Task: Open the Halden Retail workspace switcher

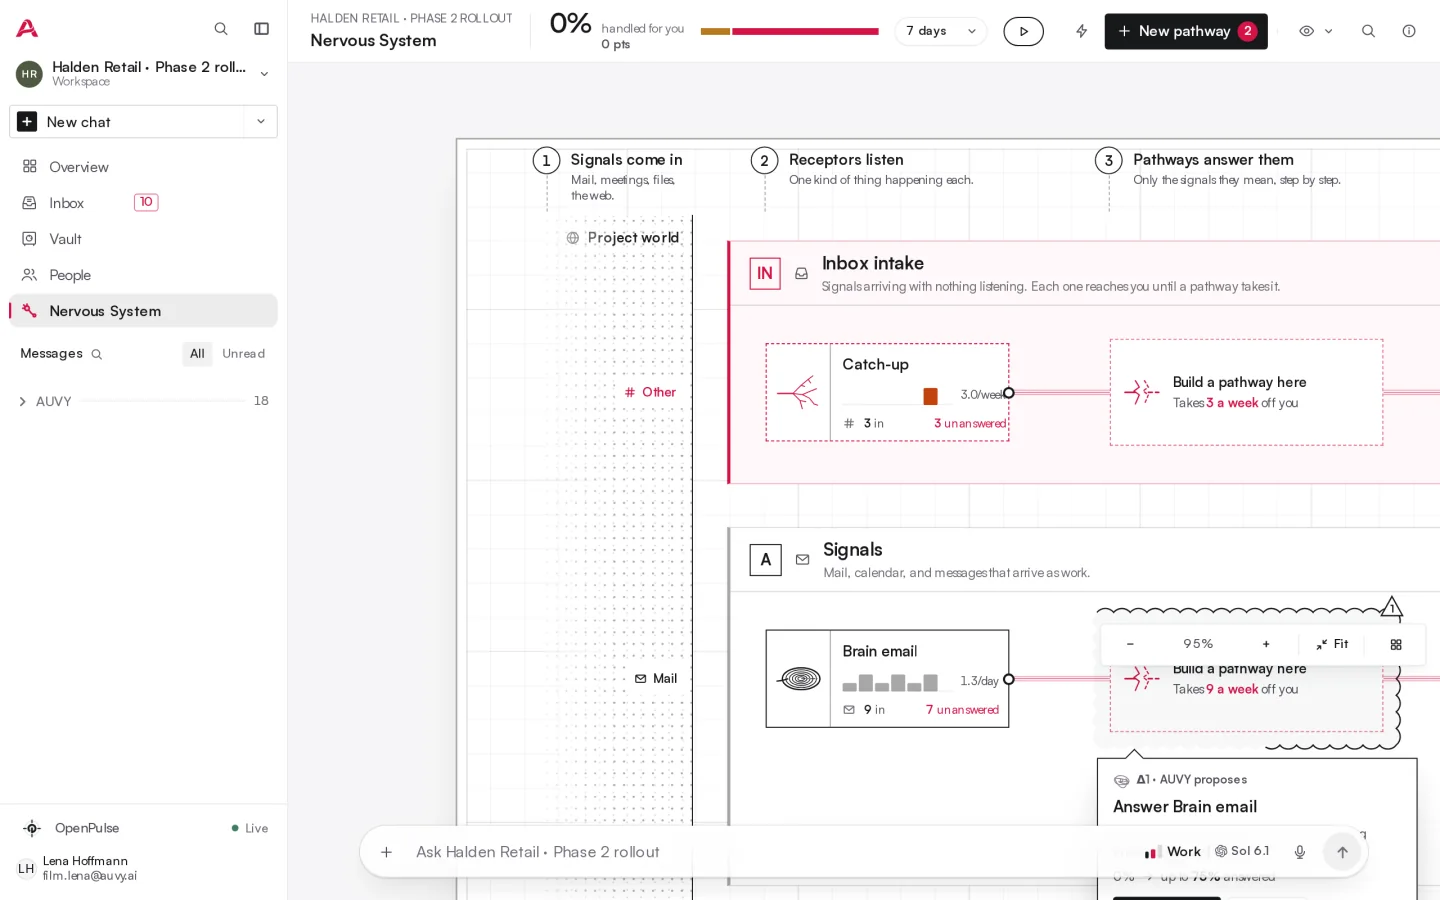Action: pos(143,73)
